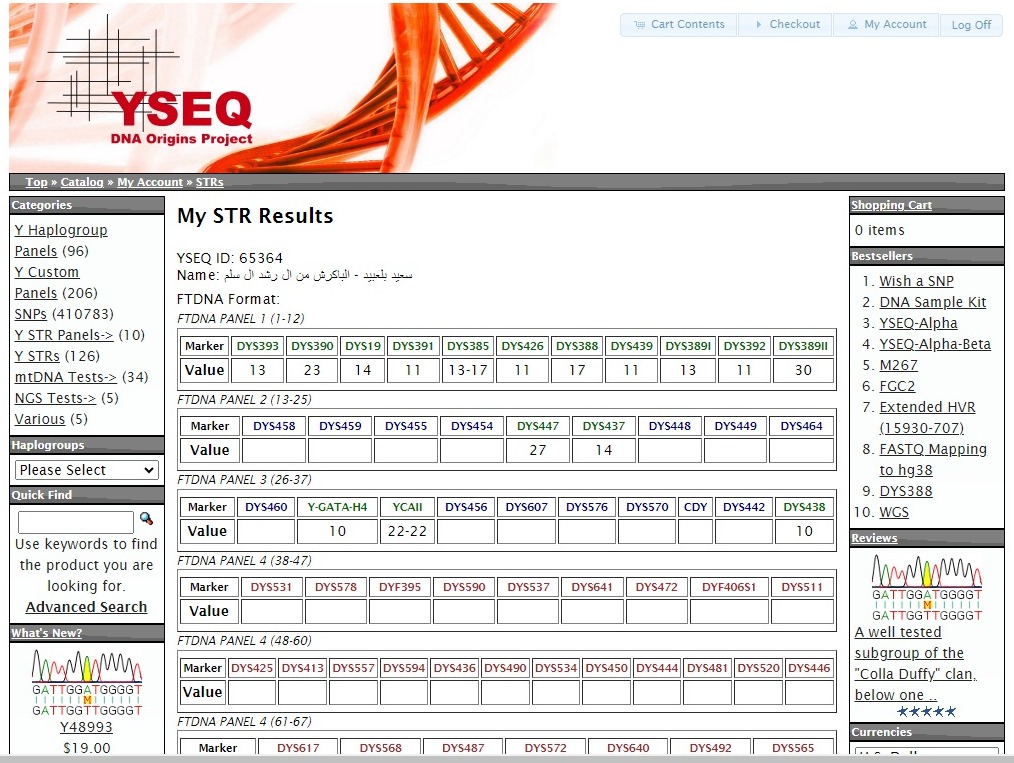1014x763 pixels.
Task: Click the Advanced Search link
Action: [87, 607]
